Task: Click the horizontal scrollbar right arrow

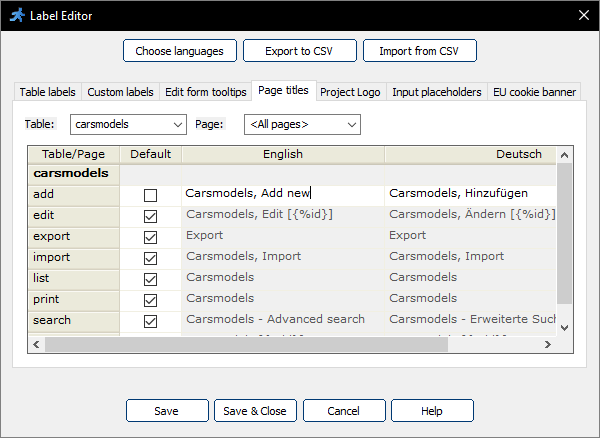Action: tap(548, 344)
